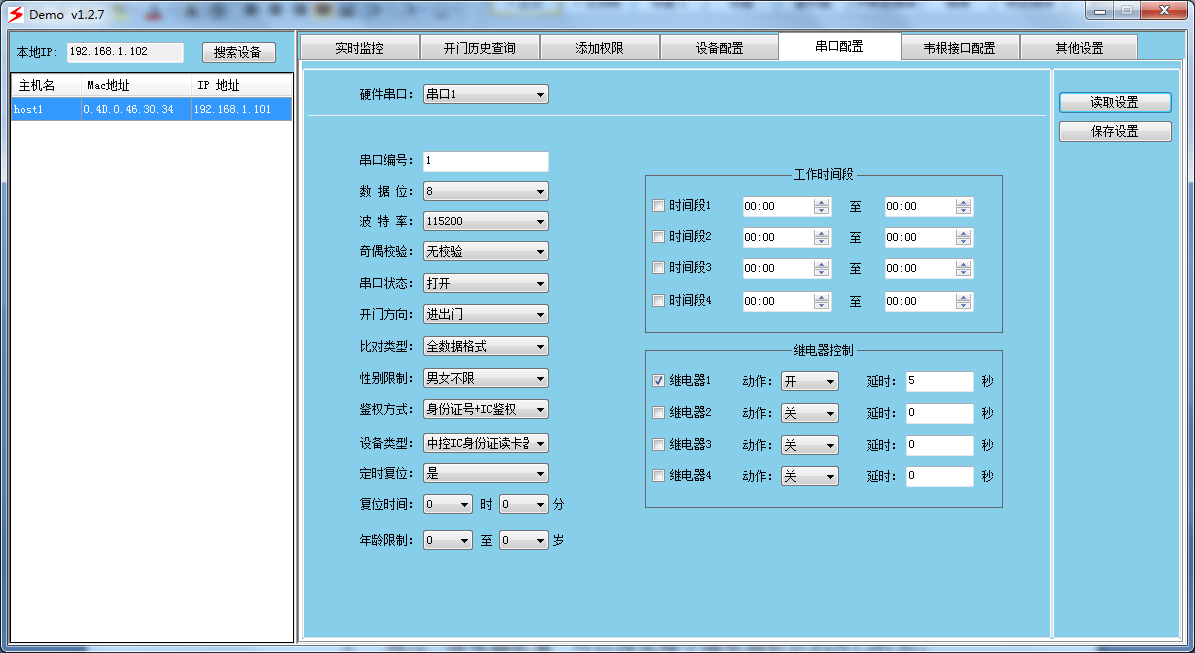Click the 时间段1 start time spinner

(x=821, y=207)
